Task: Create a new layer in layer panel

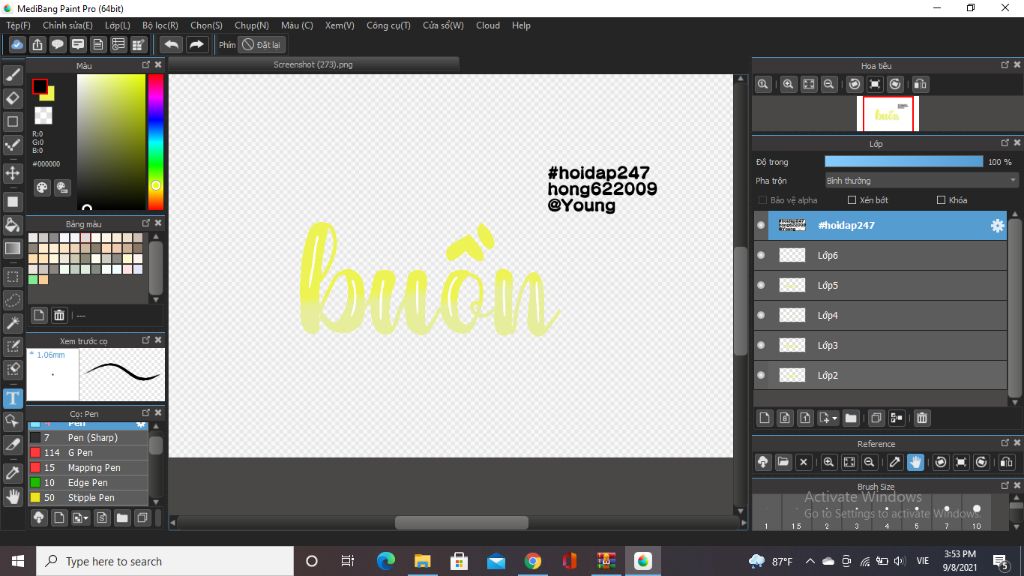Action: (765, 418)
